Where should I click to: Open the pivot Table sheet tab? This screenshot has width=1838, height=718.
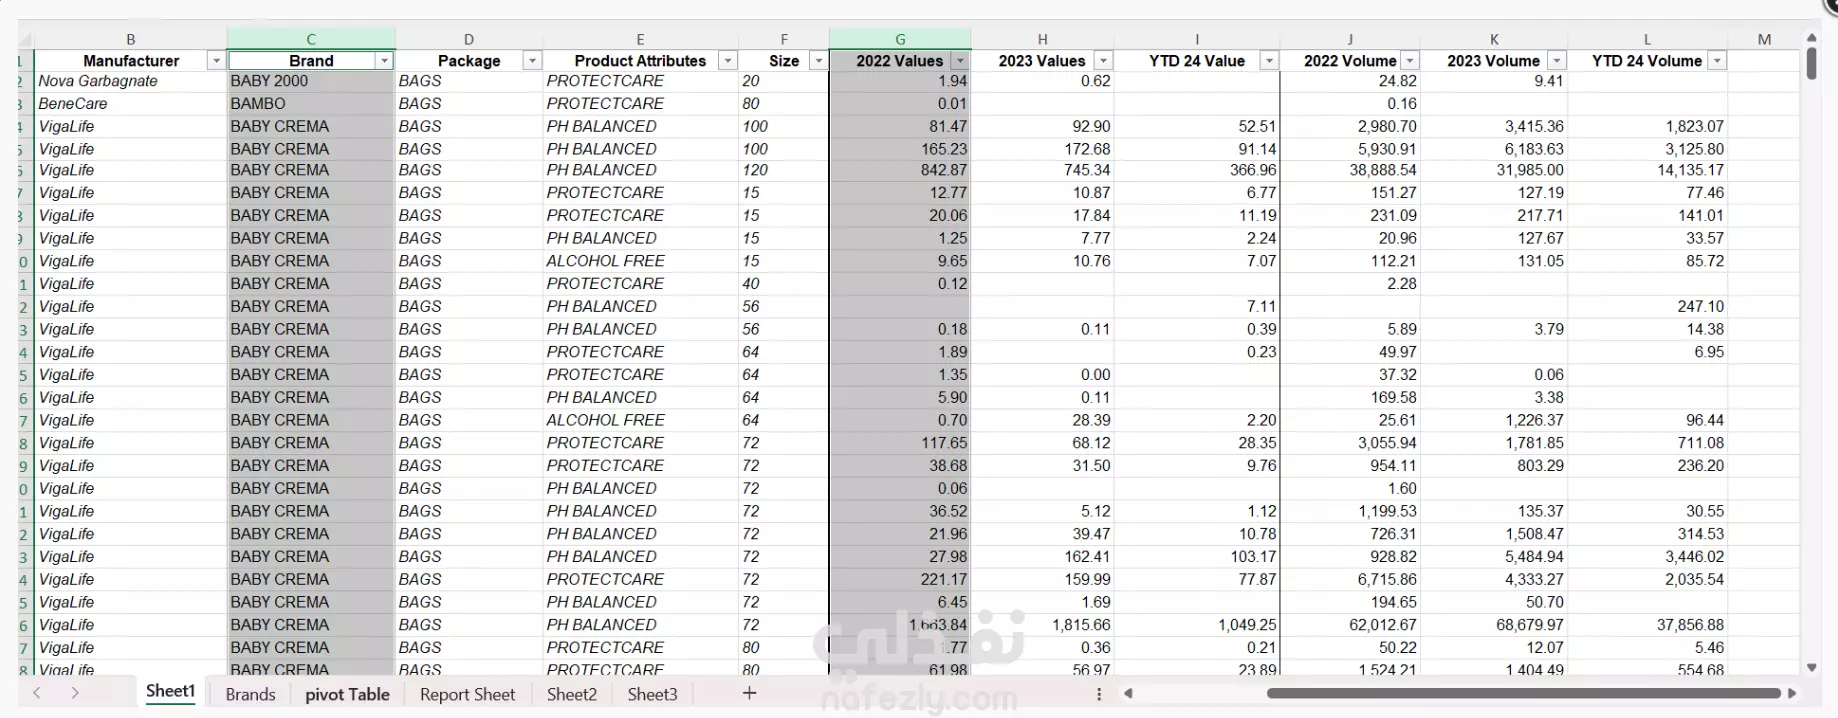[x=347, y=694]
